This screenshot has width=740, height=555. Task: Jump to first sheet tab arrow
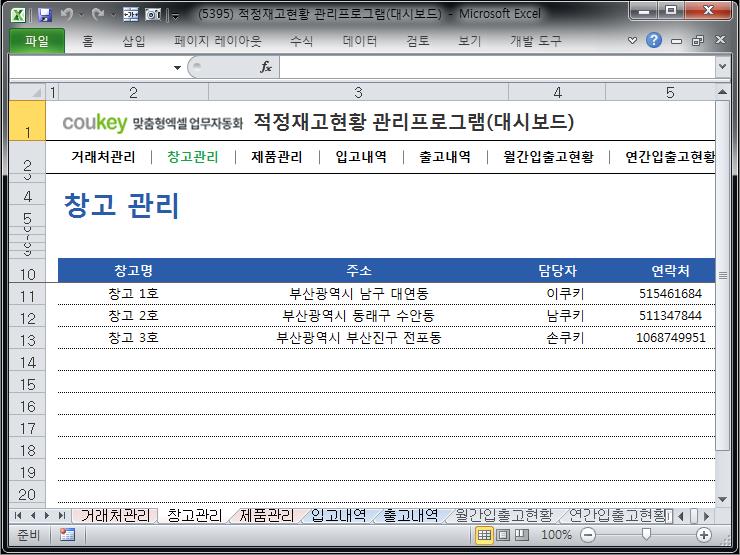[x=18, y=516]
